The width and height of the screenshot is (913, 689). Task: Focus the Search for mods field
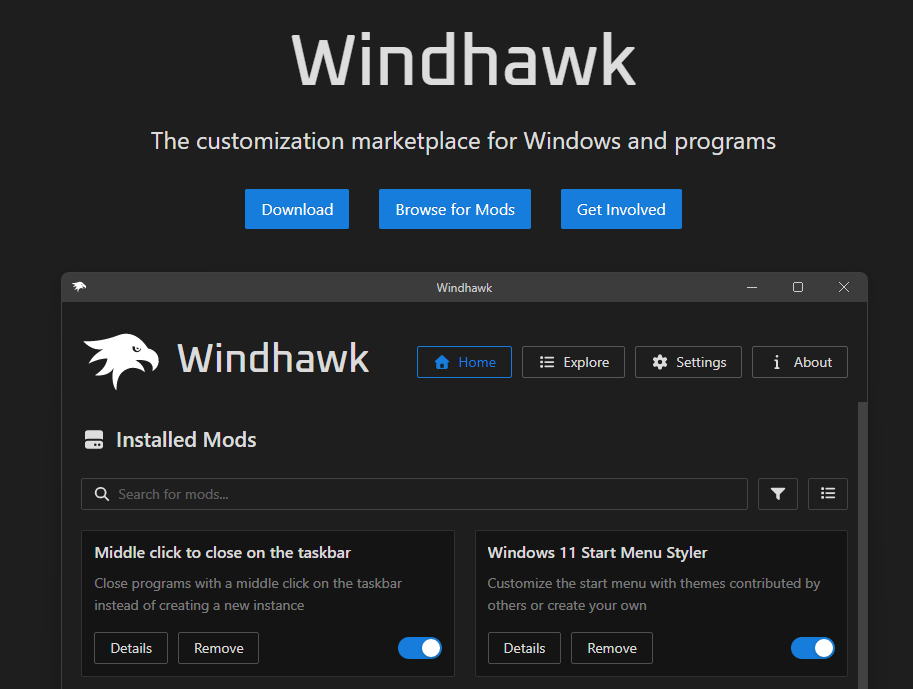[x=415, y=494]
